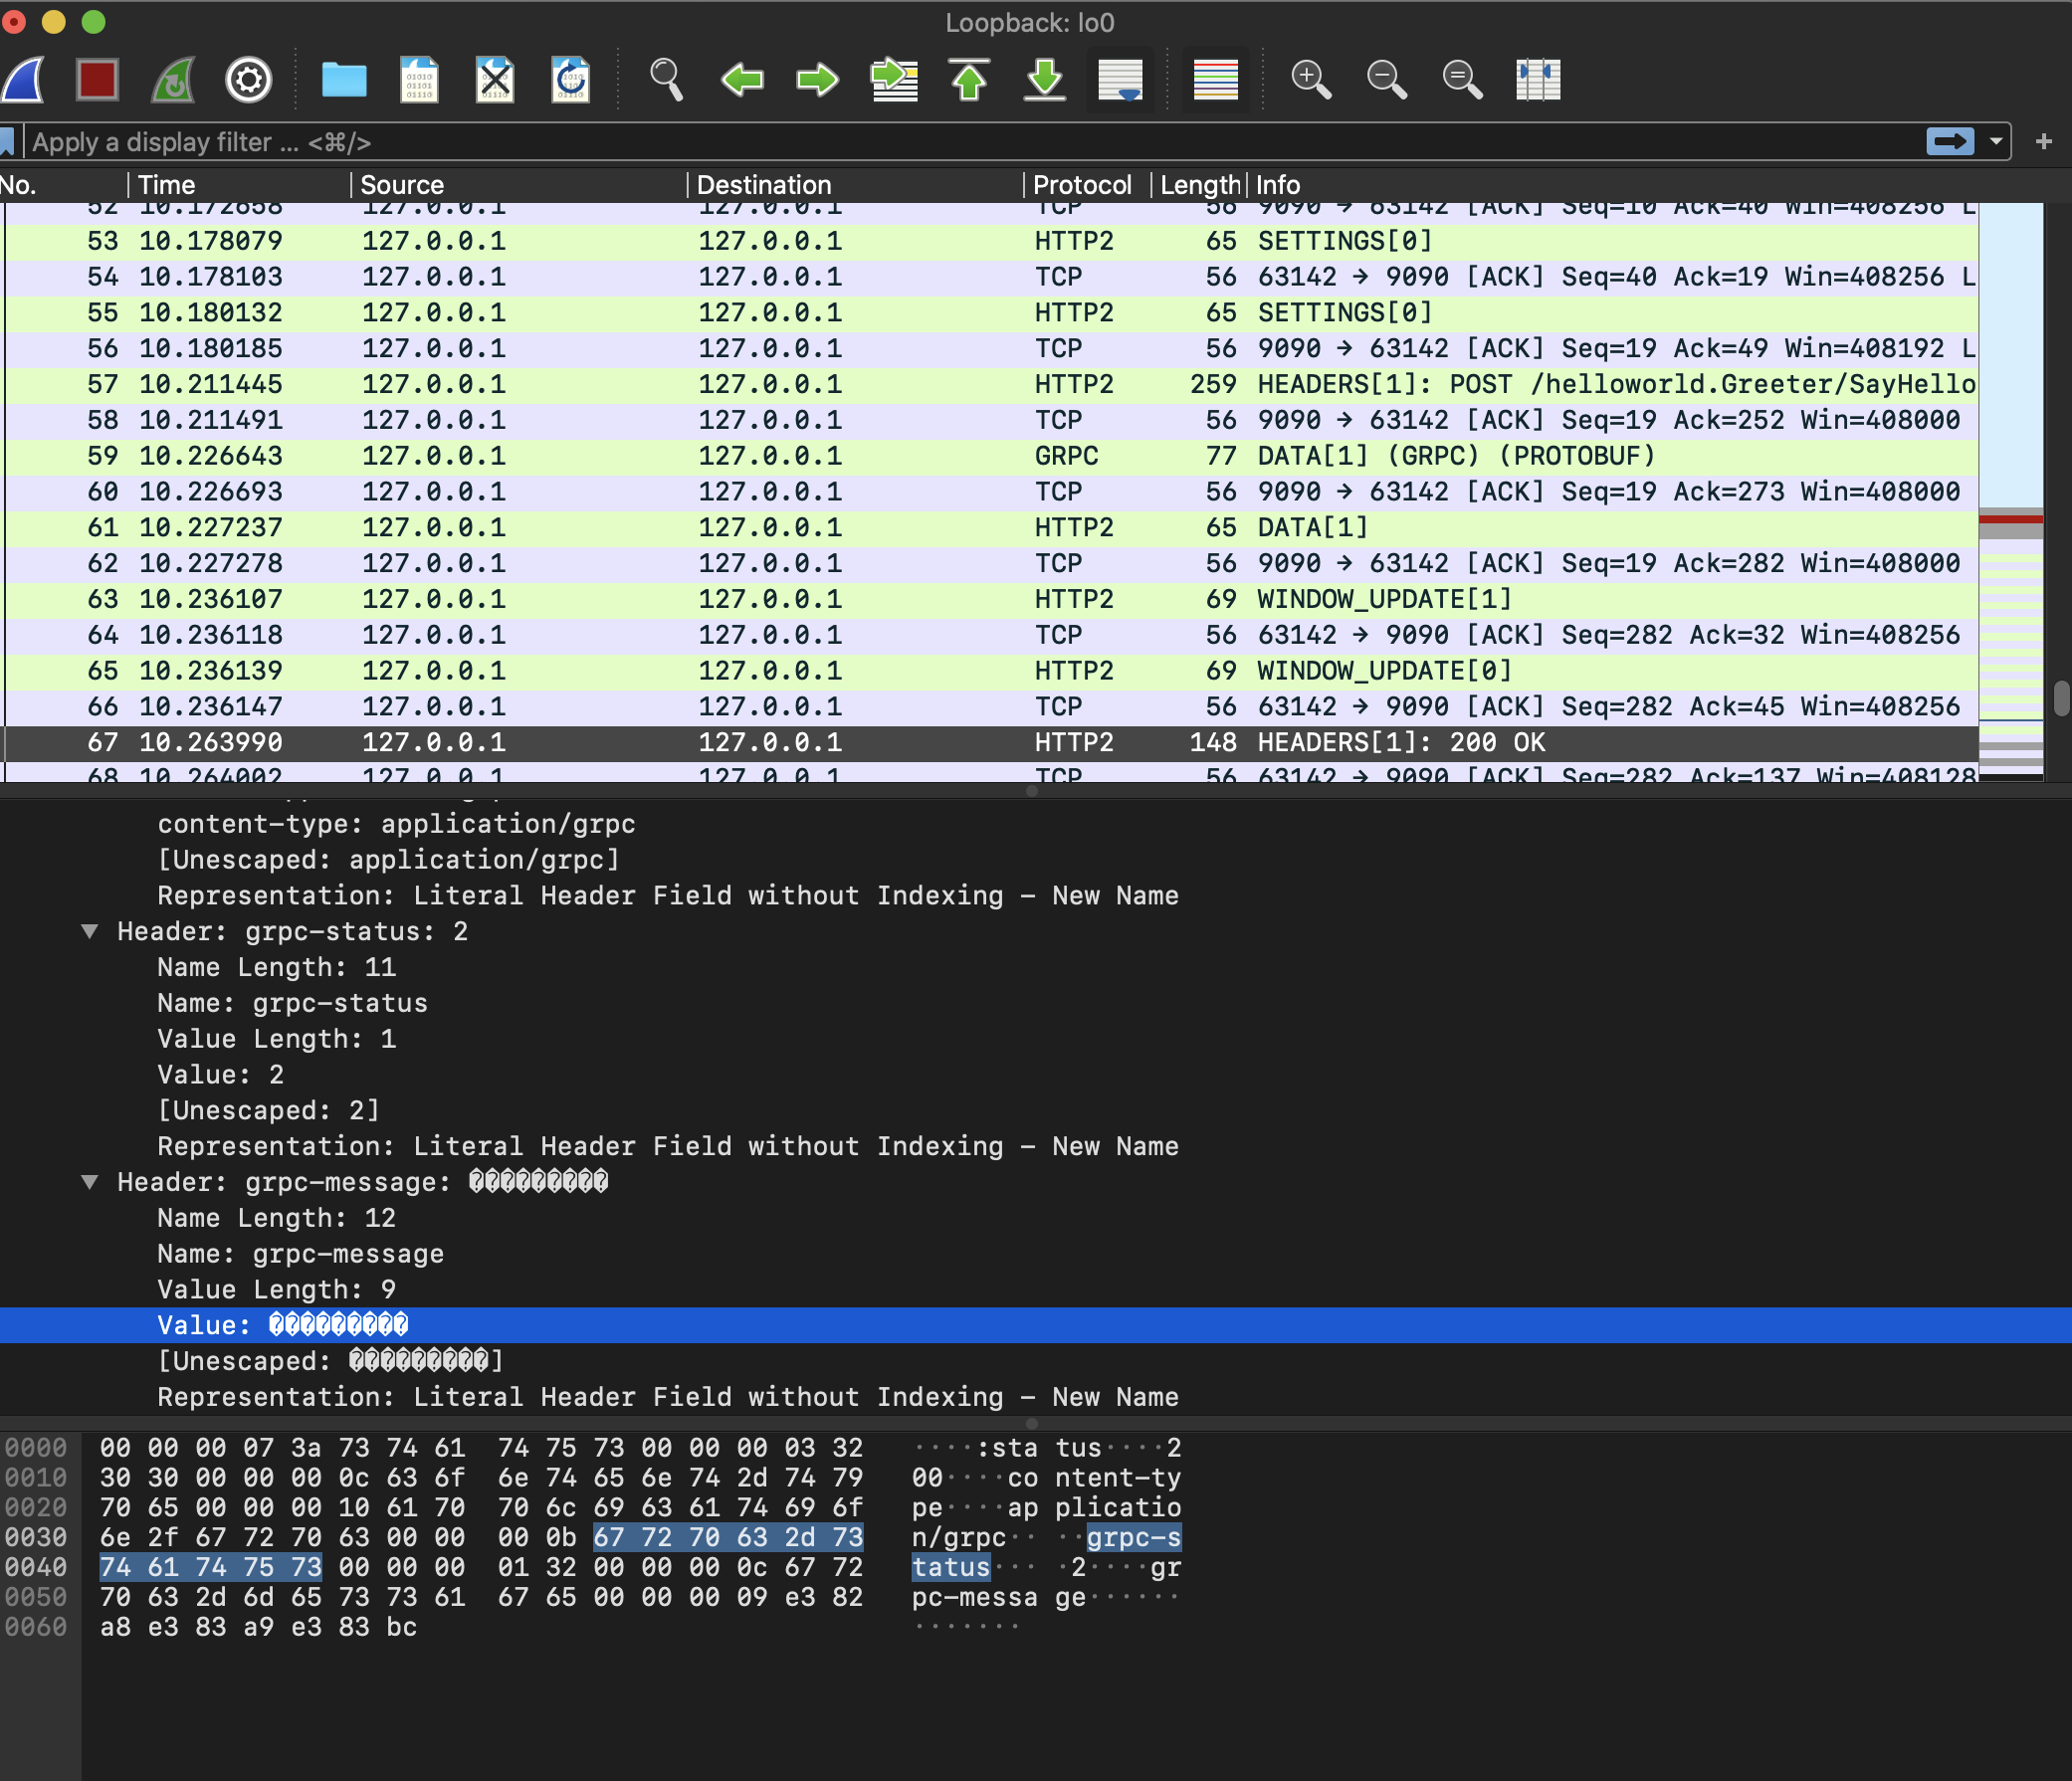Open a saved capture file
2072x1781 pixels.
[x=344, y=80]
